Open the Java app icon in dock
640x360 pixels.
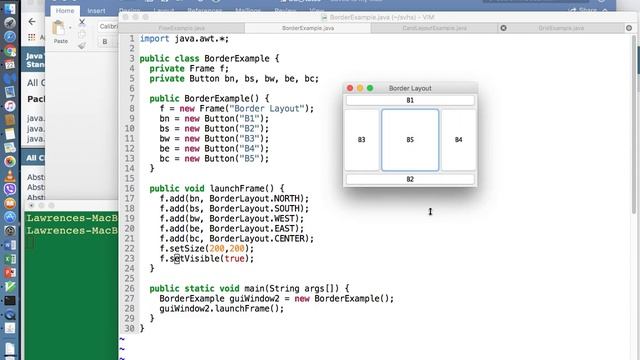(x=10, y=329)
